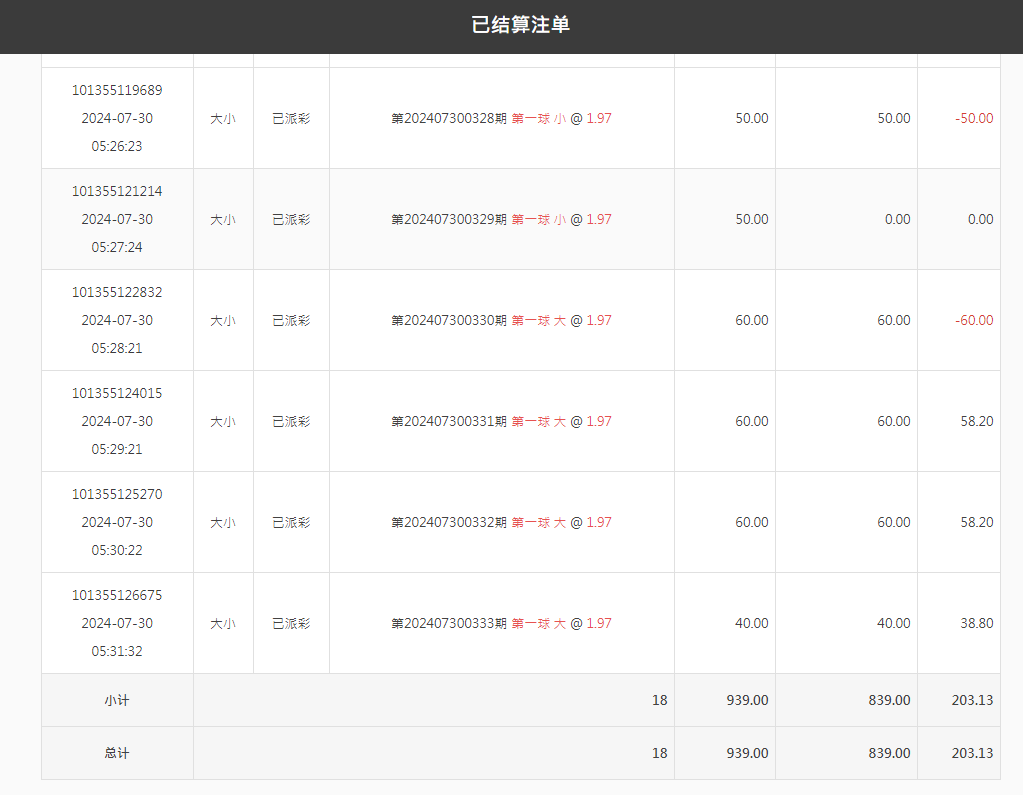Click the 38.80 win result
The width and height of the screenshot is (1023, 795).
point(977,623)
